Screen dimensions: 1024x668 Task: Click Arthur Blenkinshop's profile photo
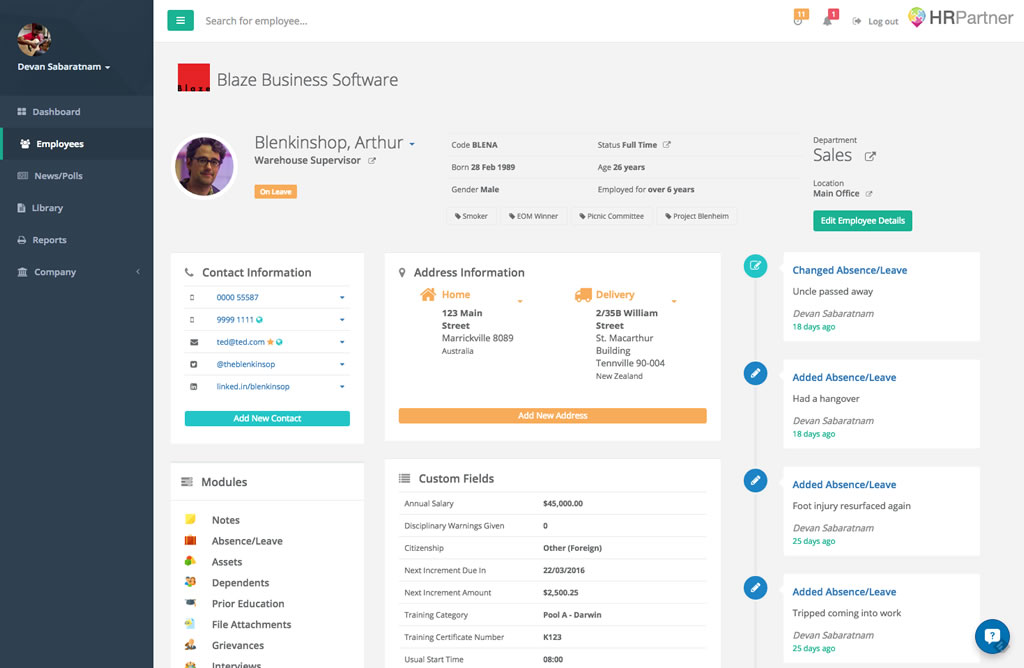(204, 166)
